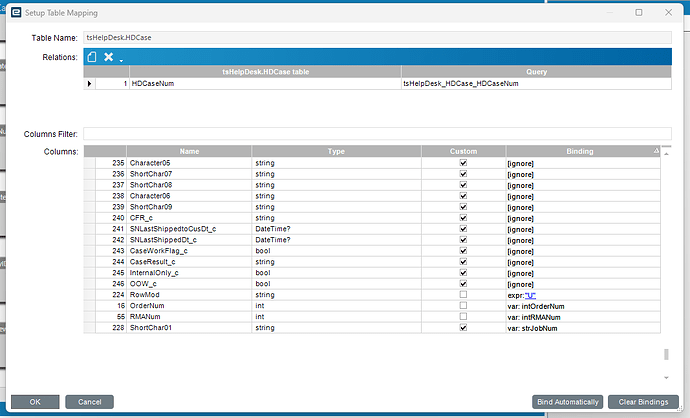The image size is (690, 418).
Task: Maximize the Setup Table Mapping window
Action: pos(639,13)
